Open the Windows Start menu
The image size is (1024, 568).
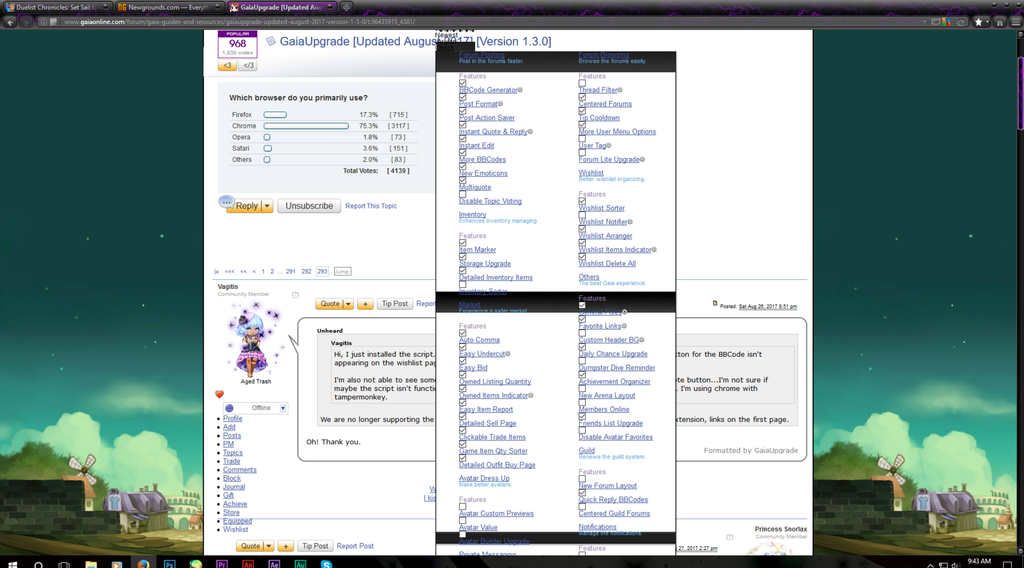coord(12,563)
